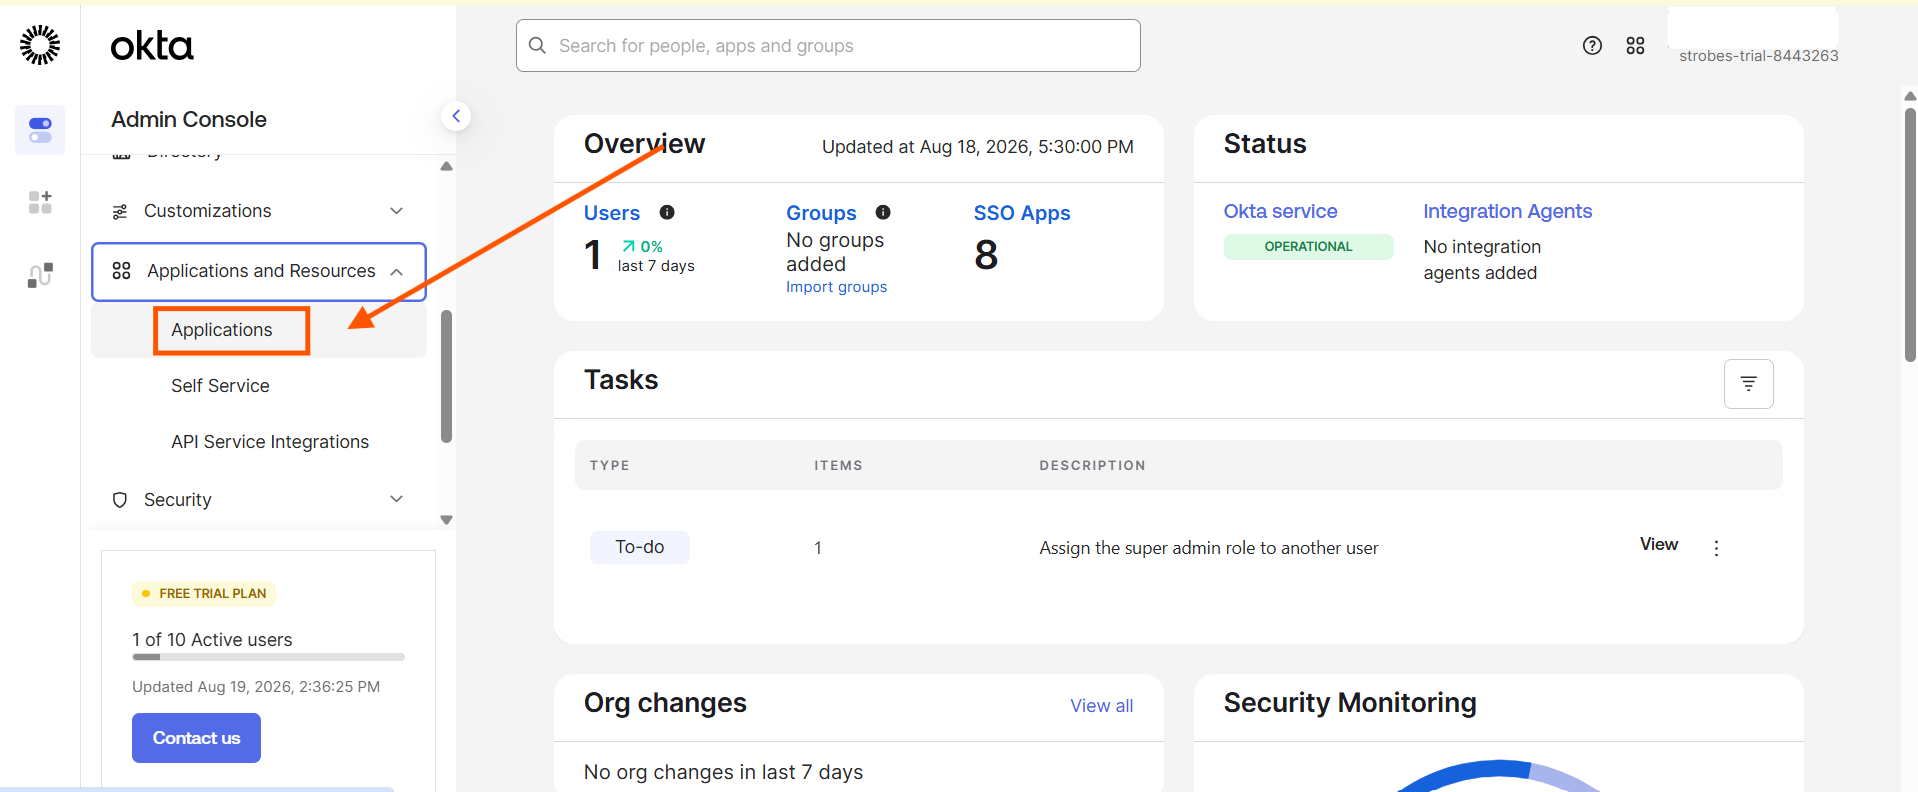This screenshot has width=1918, height=792.
Task: Click the info icon next to Groups
Action: 883,212
